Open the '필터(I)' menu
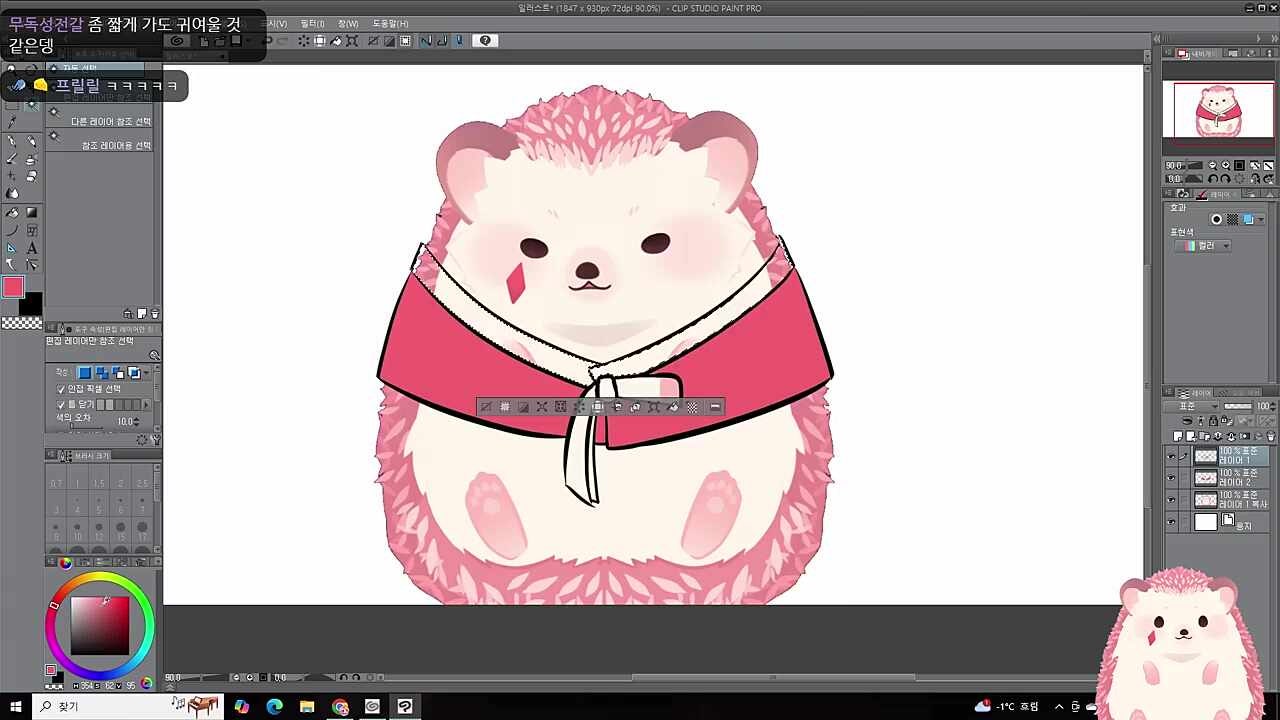 click(313, 23)
